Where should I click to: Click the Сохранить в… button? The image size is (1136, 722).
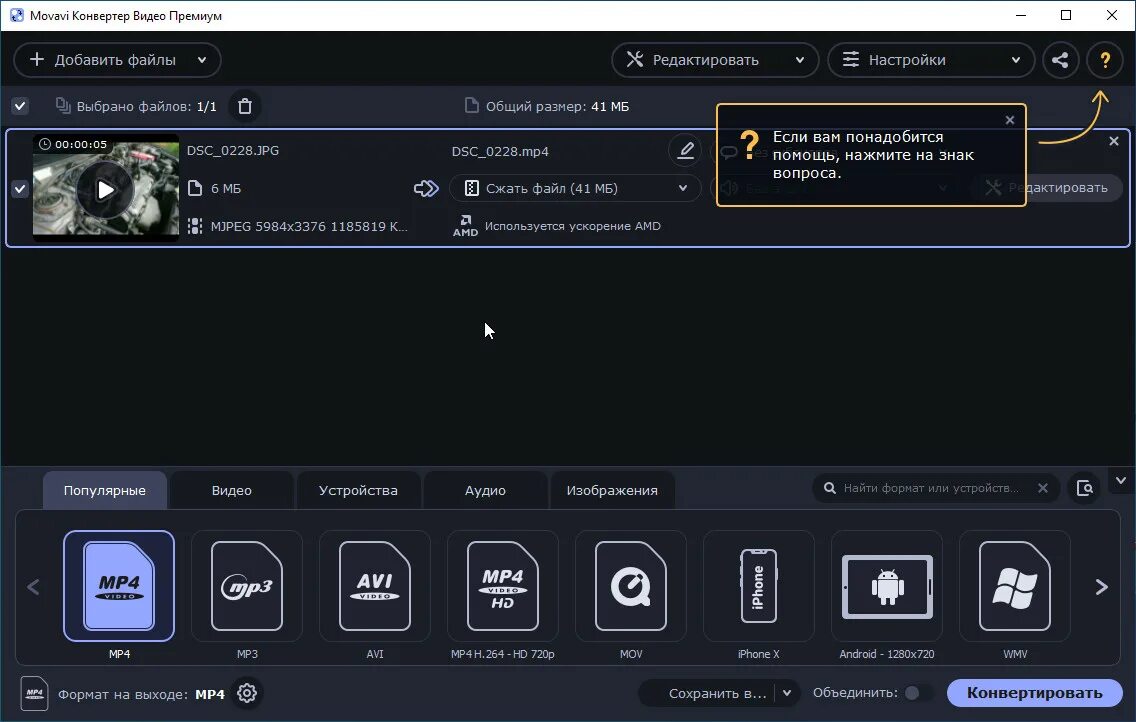(717, 694)
